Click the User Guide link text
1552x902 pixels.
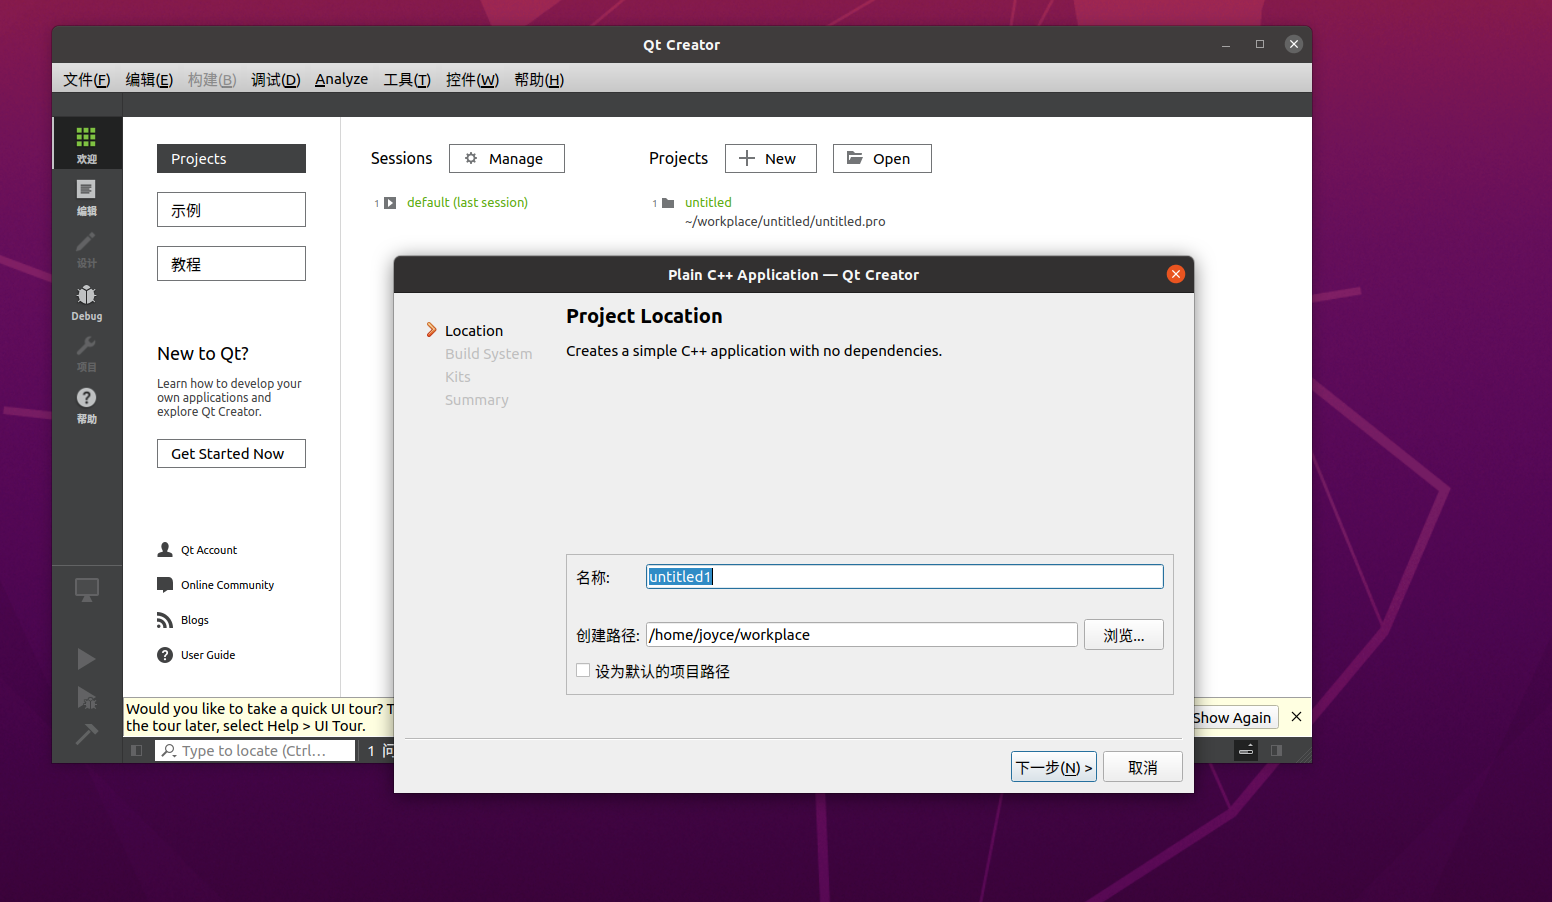[208, 655]
